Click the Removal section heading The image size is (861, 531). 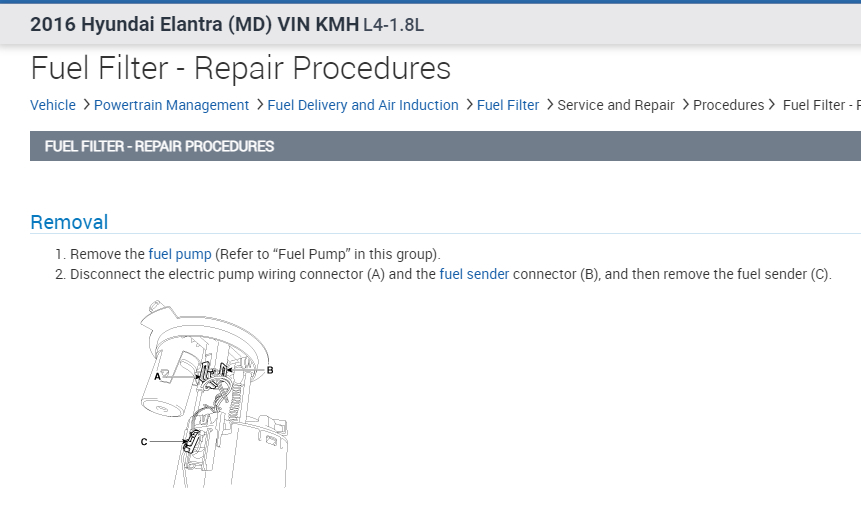point(69,222)
